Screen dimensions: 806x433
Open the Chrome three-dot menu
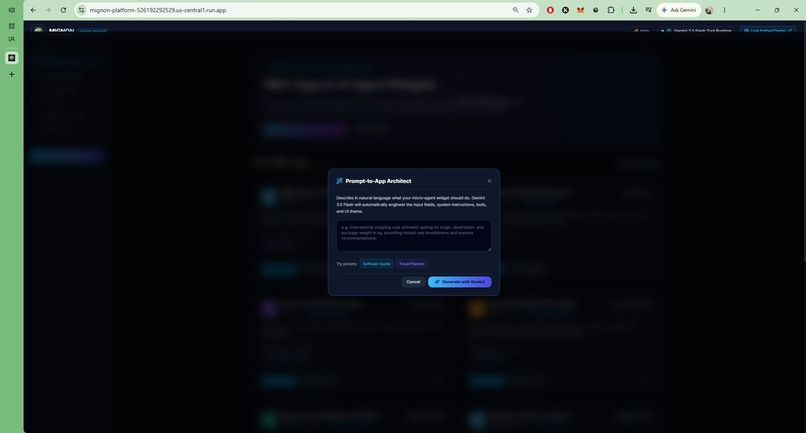coord(724,10)
